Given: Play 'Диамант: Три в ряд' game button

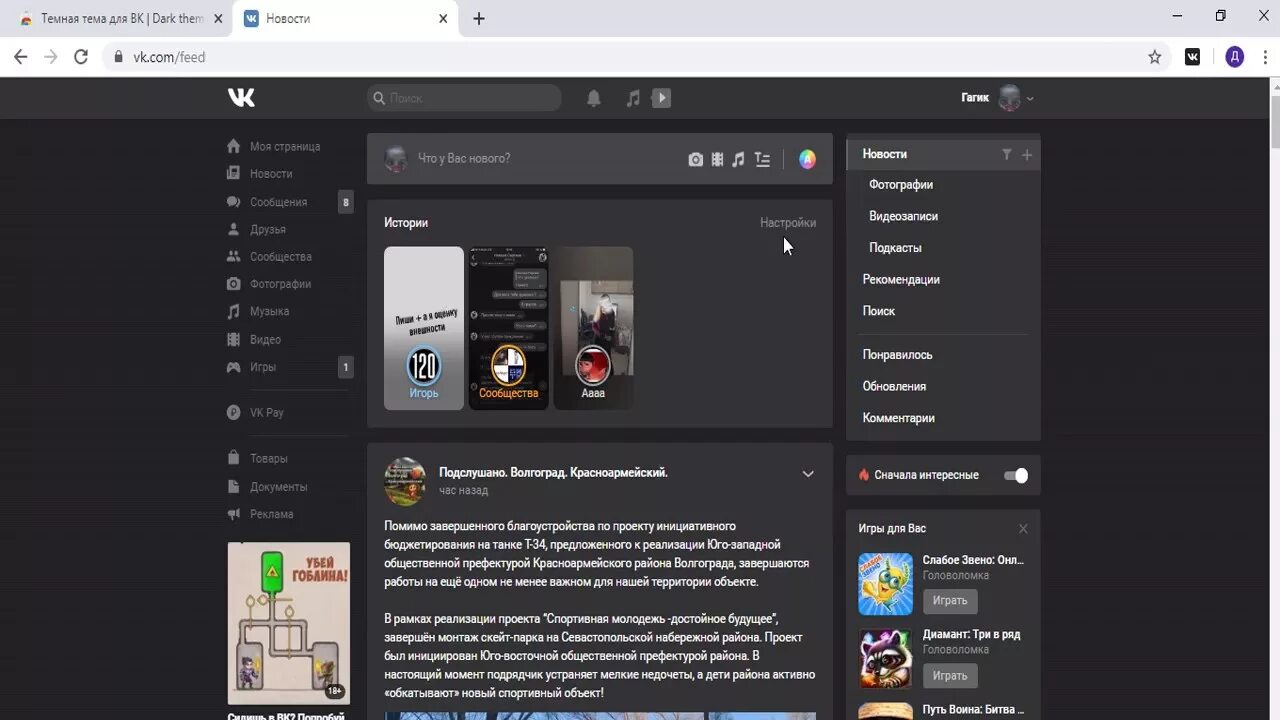Looking at the screenshot, I should click(x=950, y=676).
